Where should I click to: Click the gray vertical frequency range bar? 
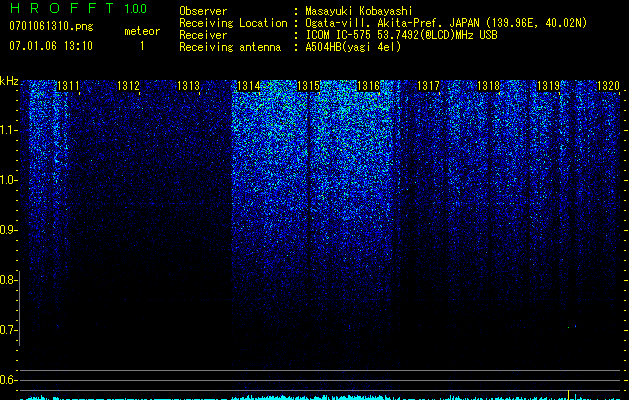(x=19, y=308)
